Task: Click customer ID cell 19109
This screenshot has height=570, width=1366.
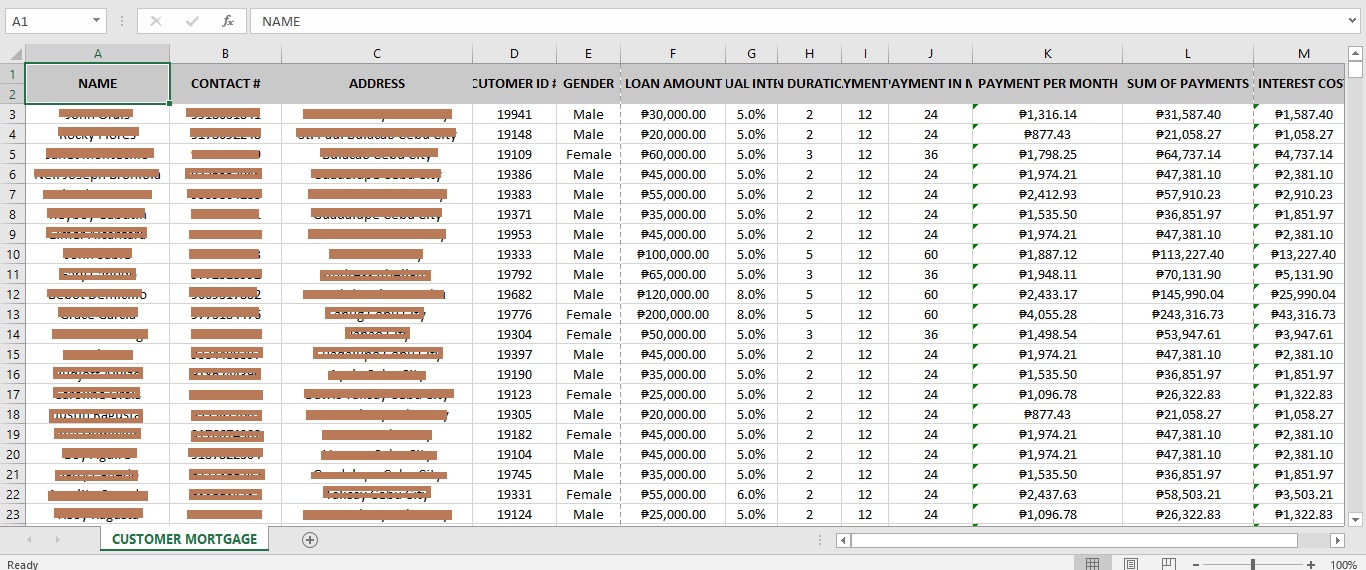Action: pos(514,154)
